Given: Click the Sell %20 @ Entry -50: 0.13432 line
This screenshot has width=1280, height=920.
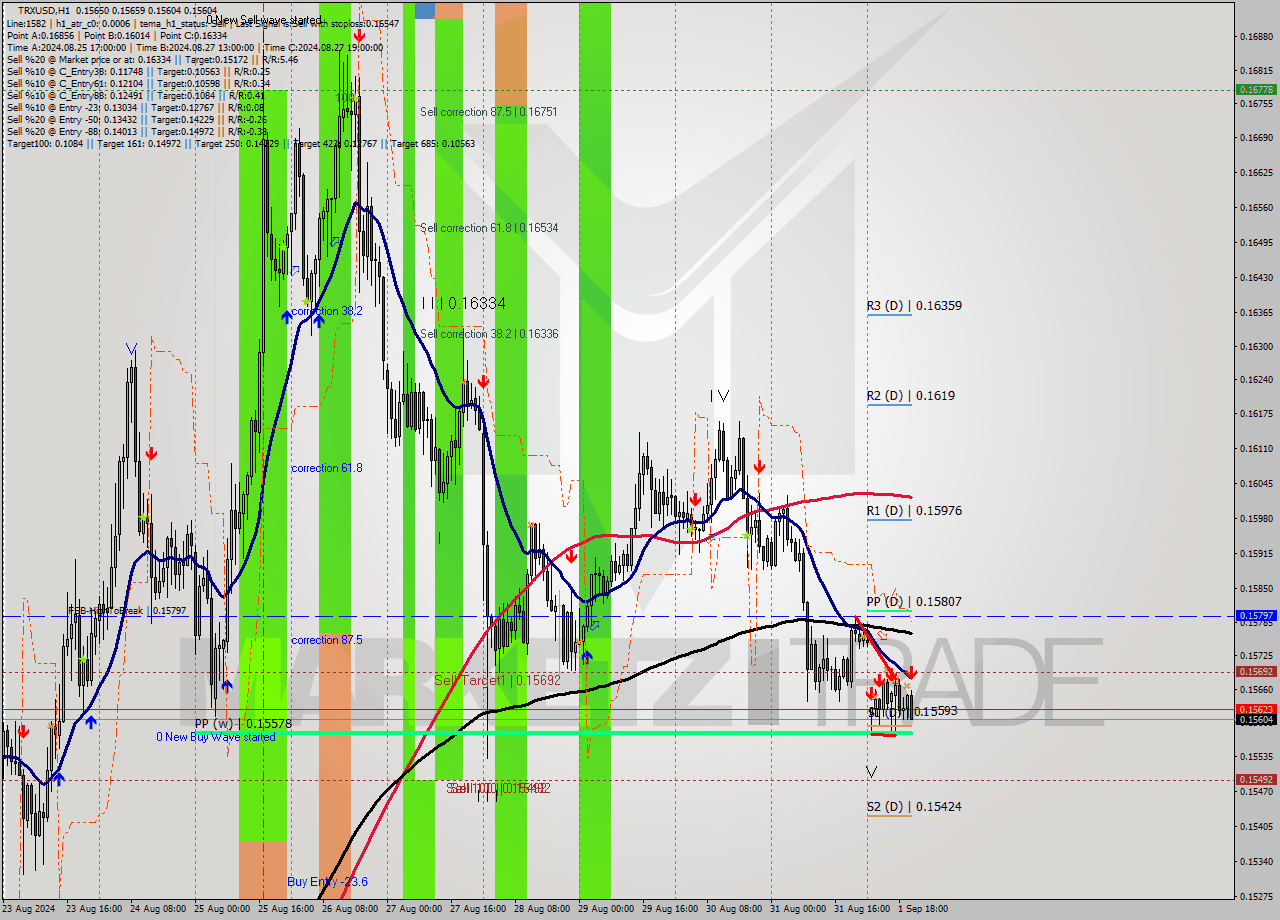Looking at the screenshot, I should (x=135, y=119).
